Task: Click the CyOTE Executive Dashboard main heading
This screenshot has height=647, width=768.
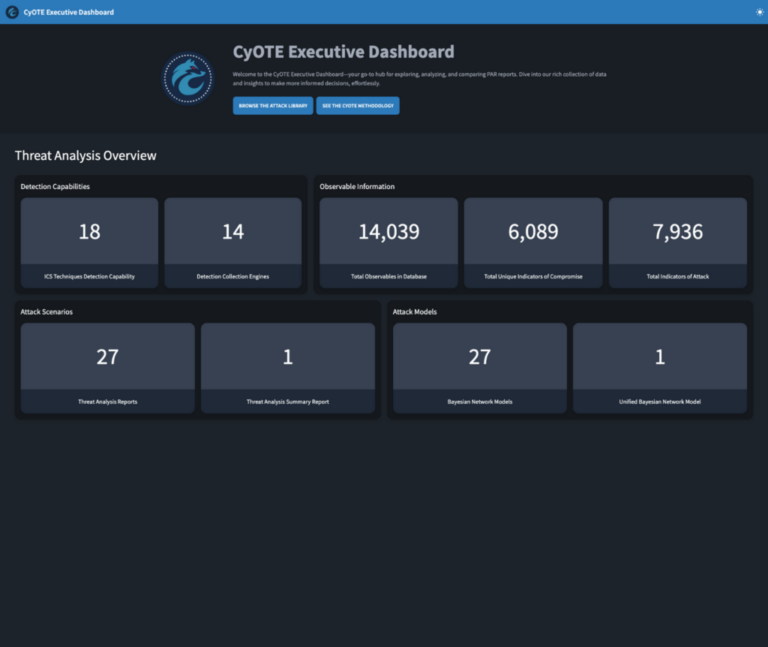Action: pos(343,52)
